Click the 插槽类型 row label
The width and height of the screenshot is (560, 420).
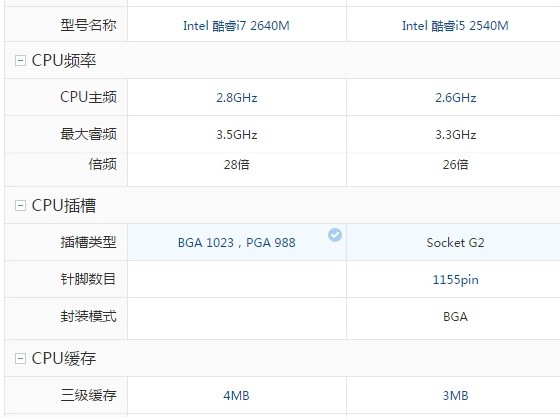(88, 242)
